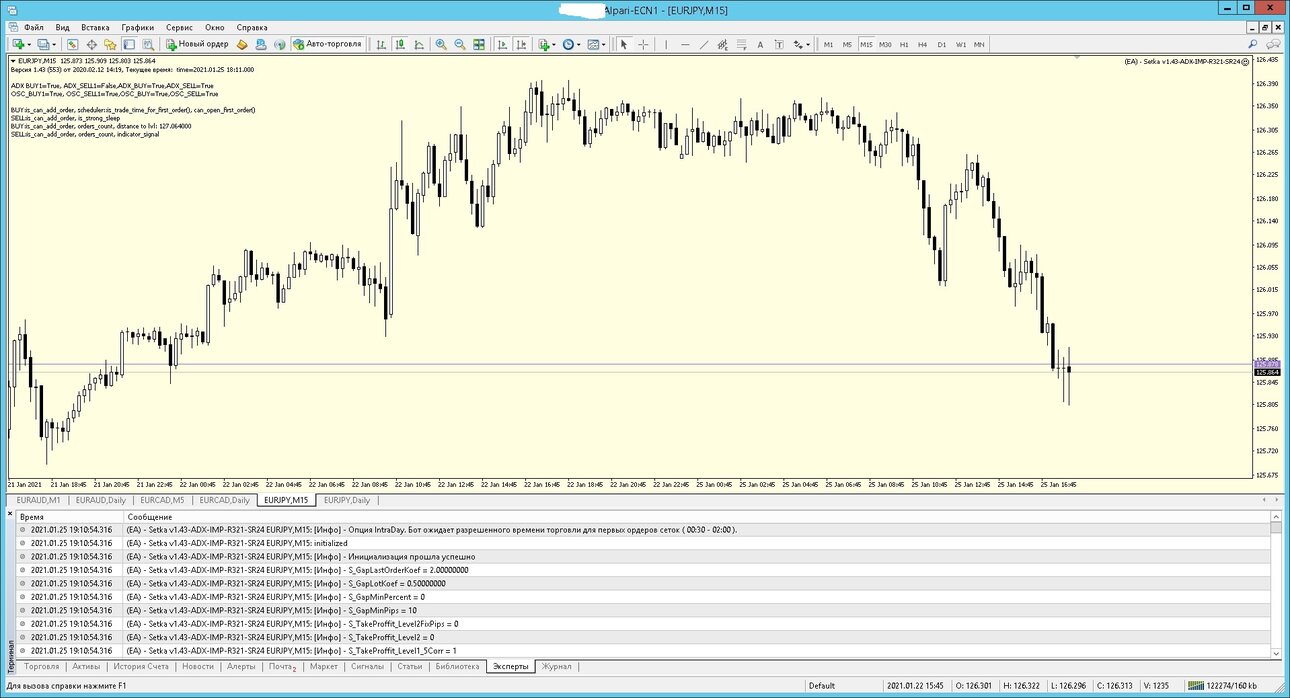
Task: Switch timeframe to W1
Action: [961, 44]
